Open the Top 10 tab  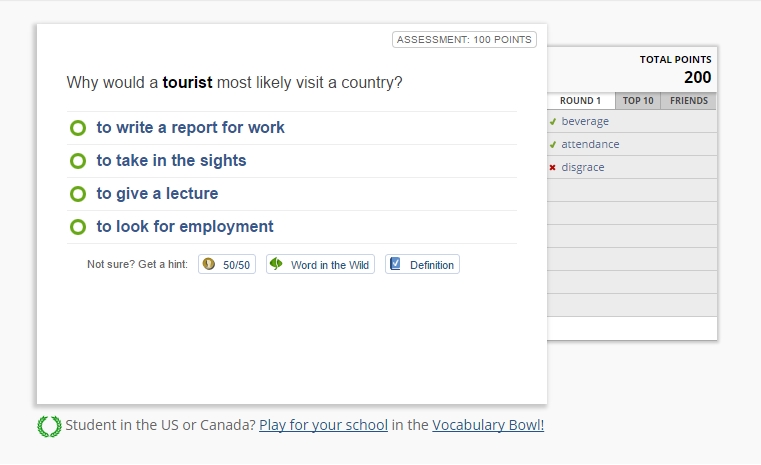tap(637, 101)
